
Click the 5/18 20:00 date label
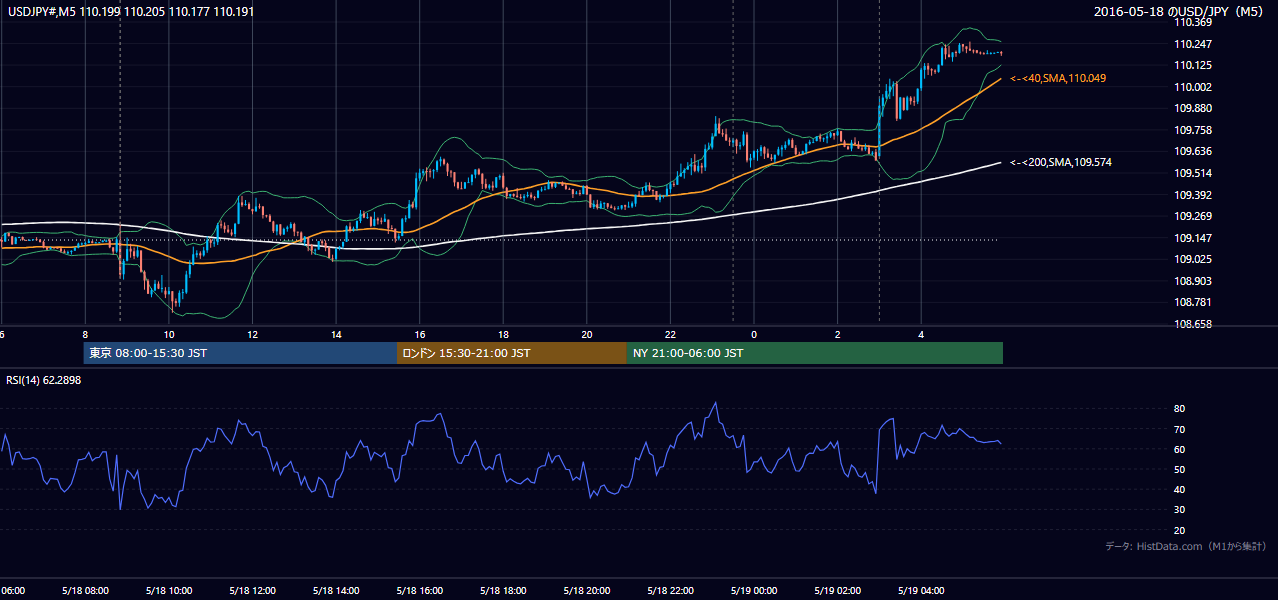tap(586, 590)
